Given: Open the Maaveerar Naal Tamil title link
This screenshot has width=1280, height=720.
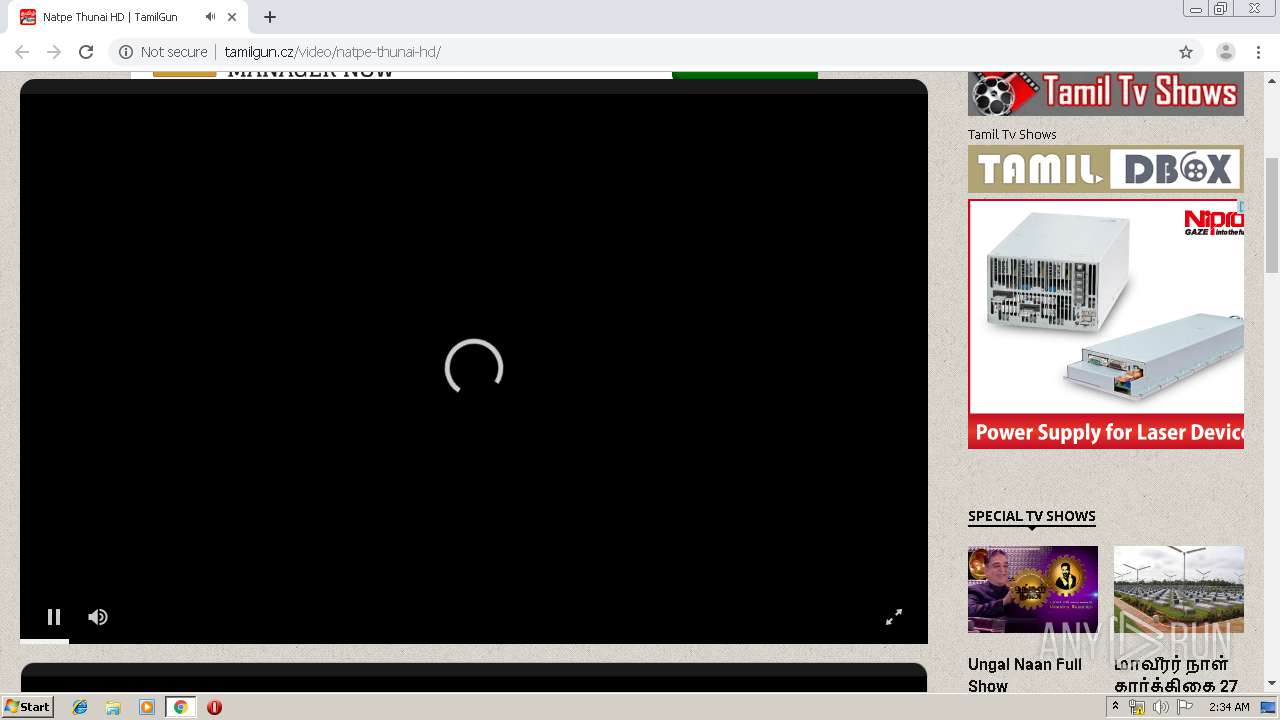Looking at the screenshot, I should click(x=1176, y=675).
